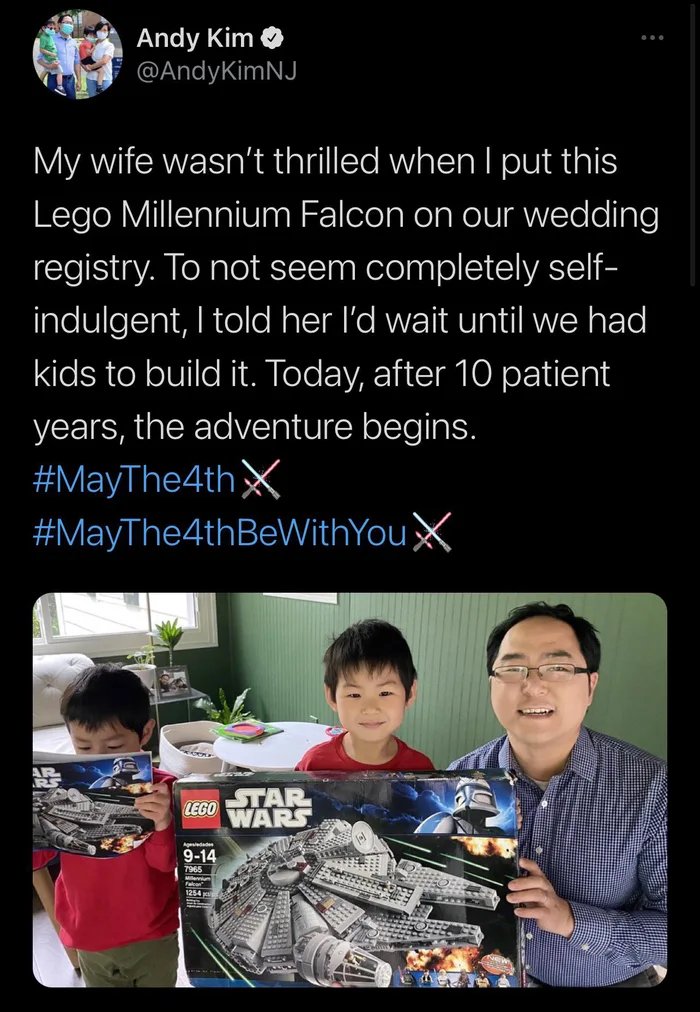700x1012 pixels.
Task: Open Andy Kim's profile avatar
Action: (x=77, y=54)
